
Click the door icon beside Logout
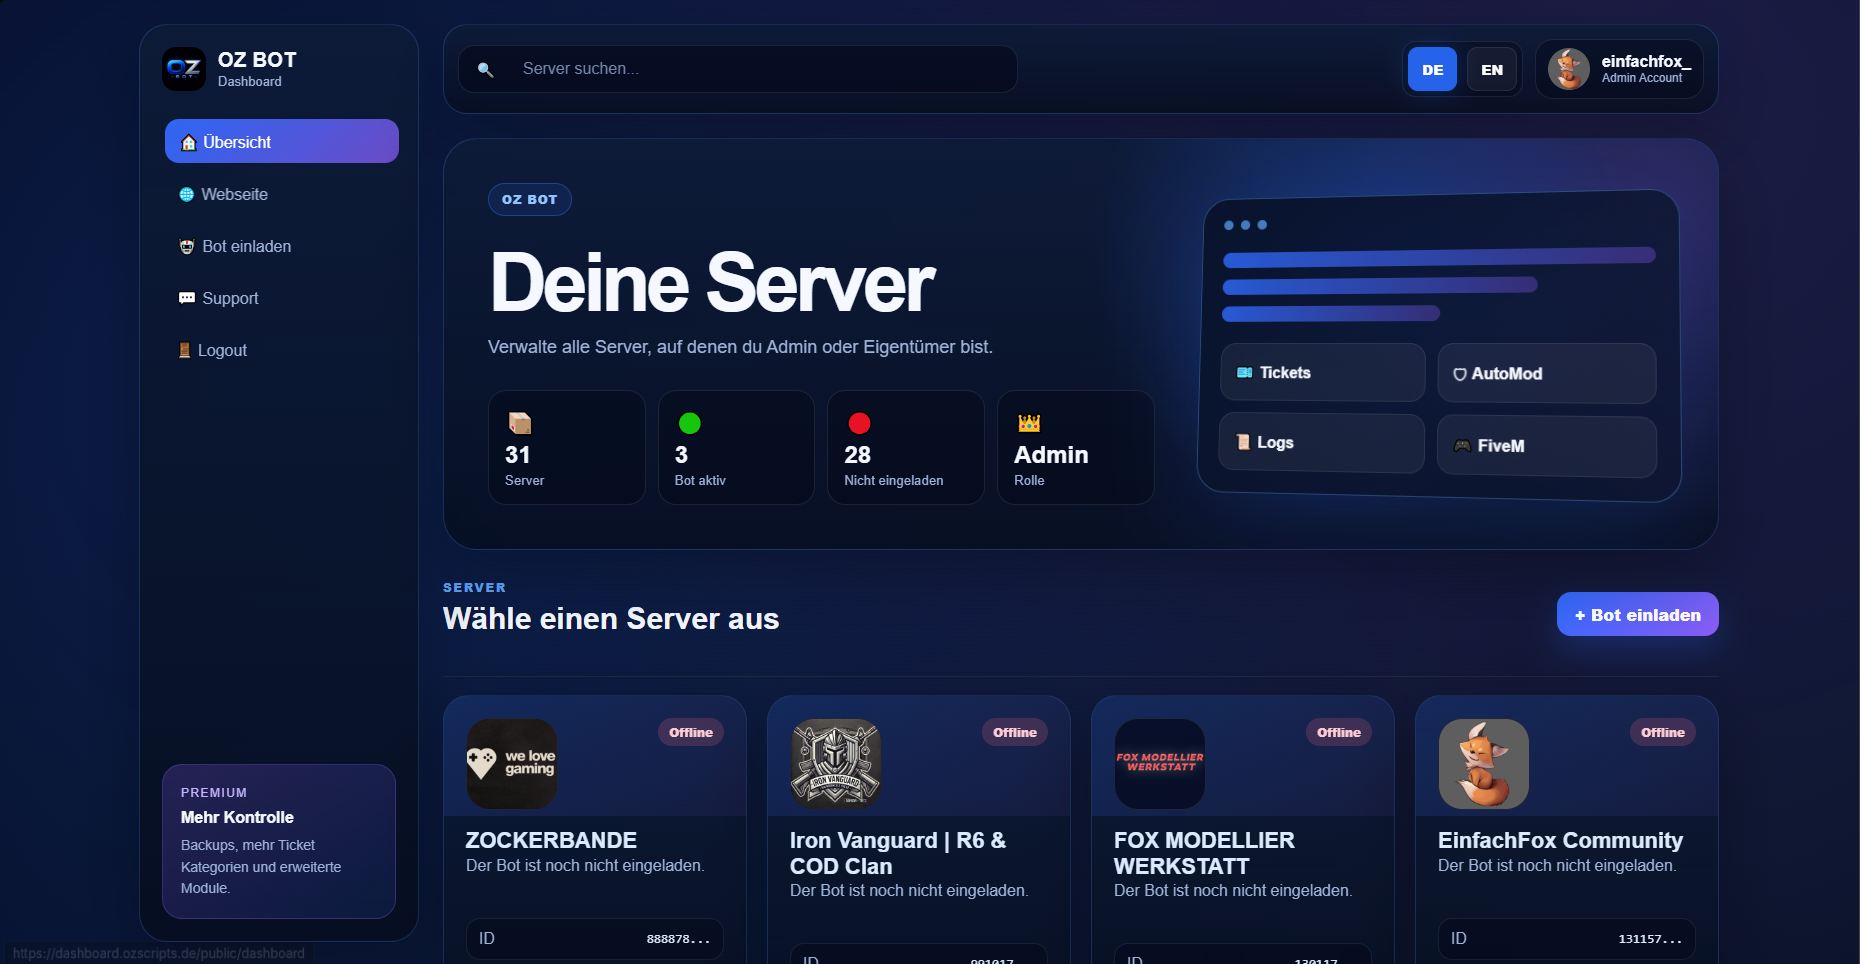tap(185, 350)
